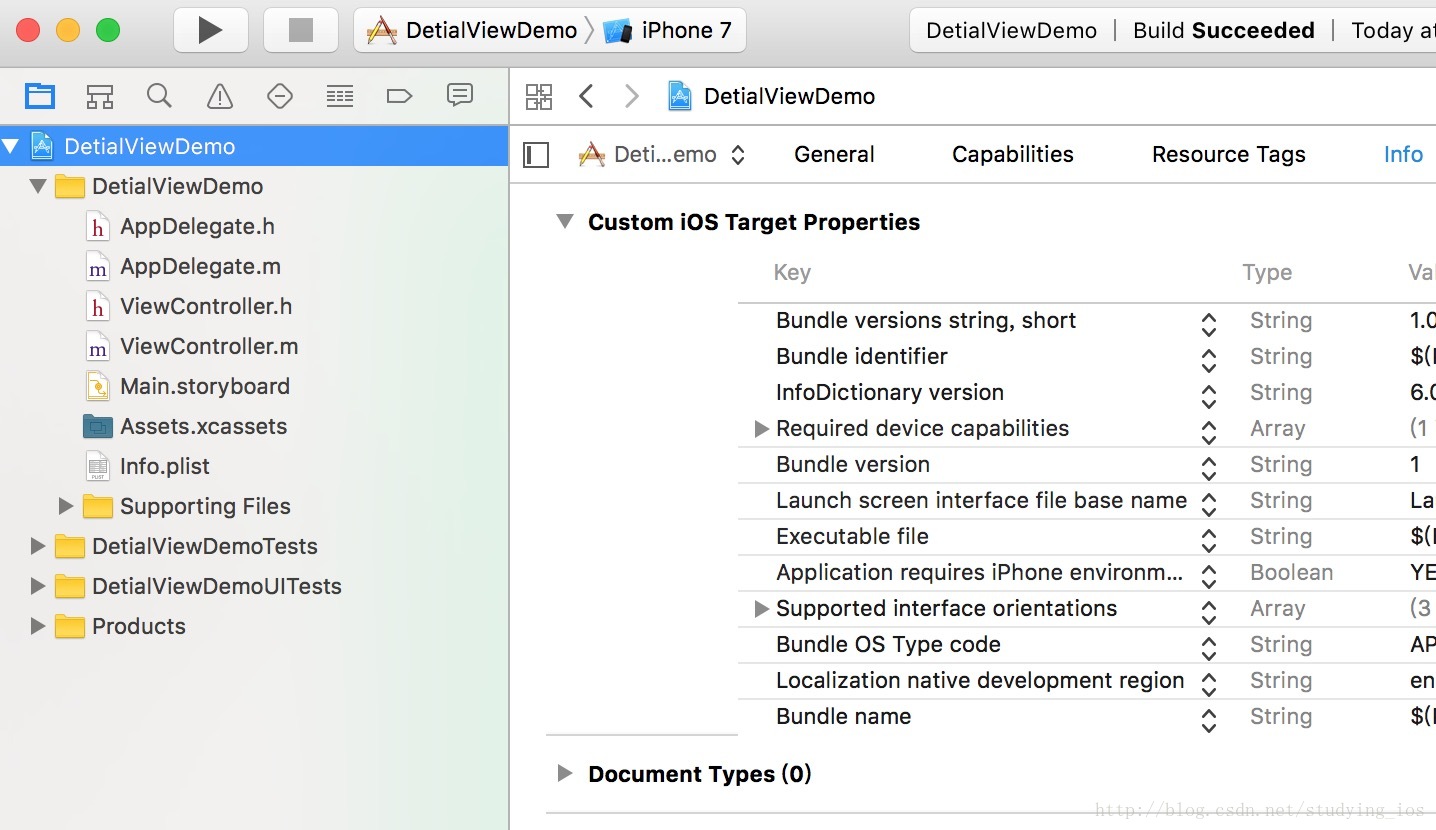Viewport: 1436px width, 830px height.
Task: Toggle the project and targets list sidebar
Action: 537,155
